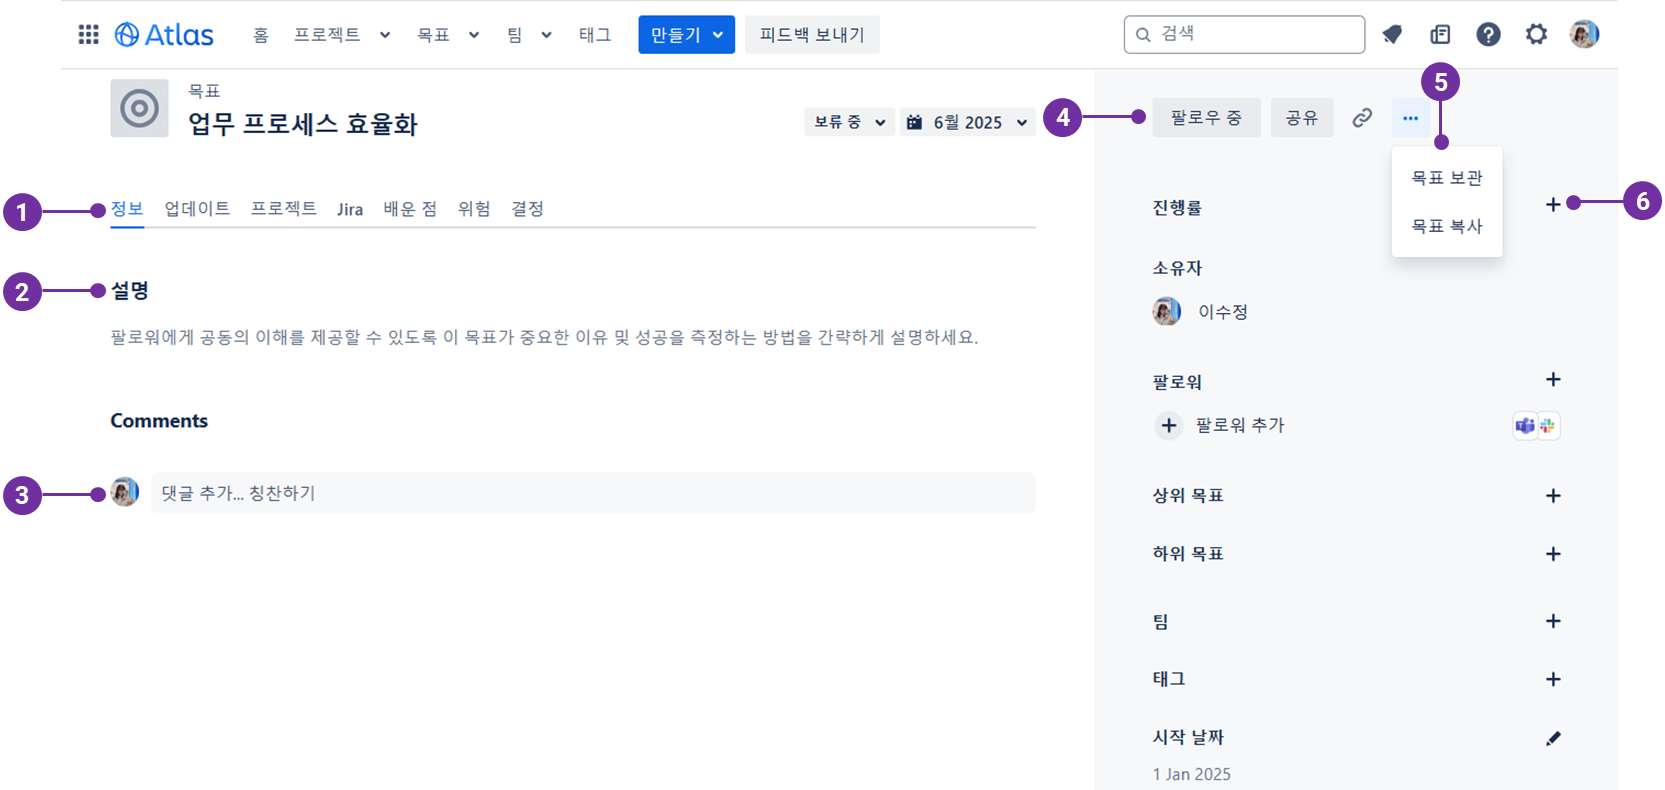This screenshot has width=1665, height=790.
Task: Click the 댓글 추가 comment field
Action: pyautogui.click(x=593, y=493)
